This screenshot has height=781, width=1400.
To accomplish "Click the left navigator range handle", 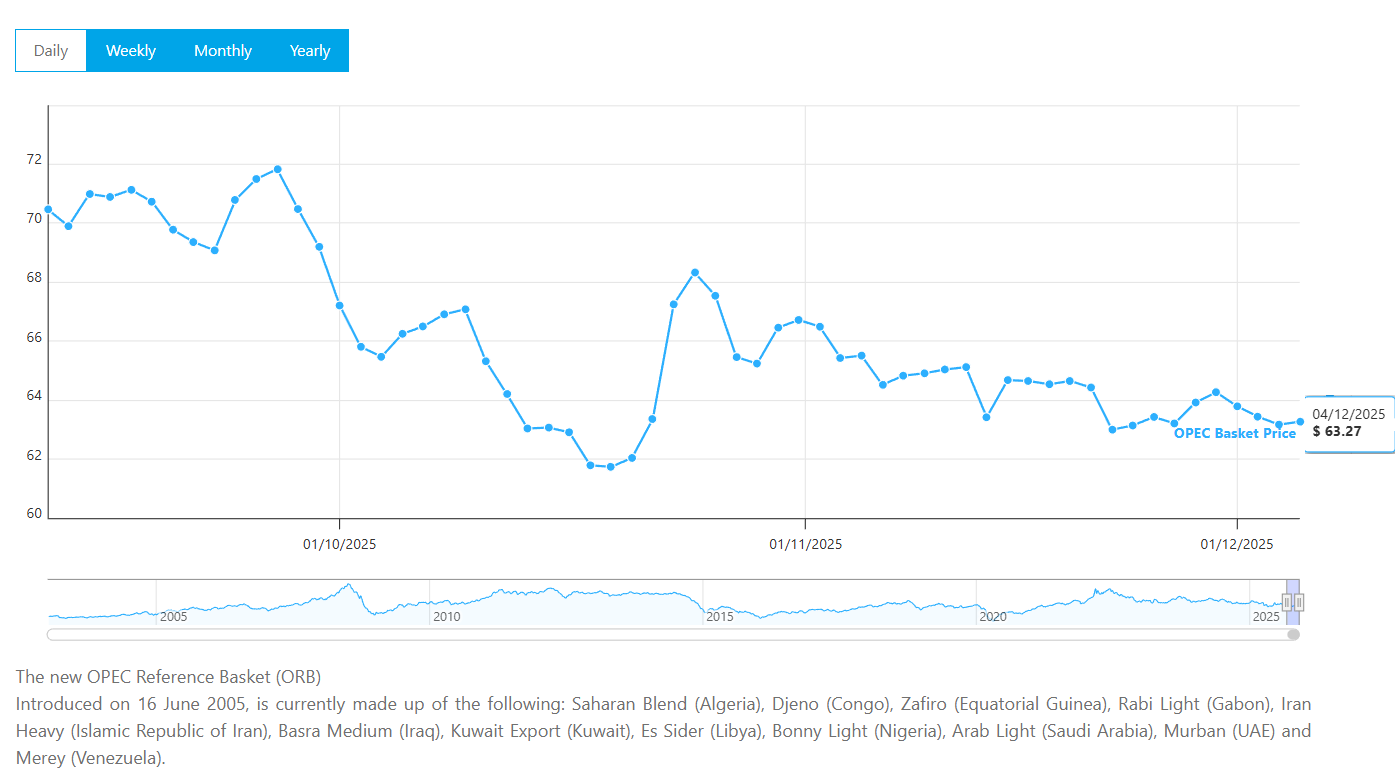I will [1287, 602].
